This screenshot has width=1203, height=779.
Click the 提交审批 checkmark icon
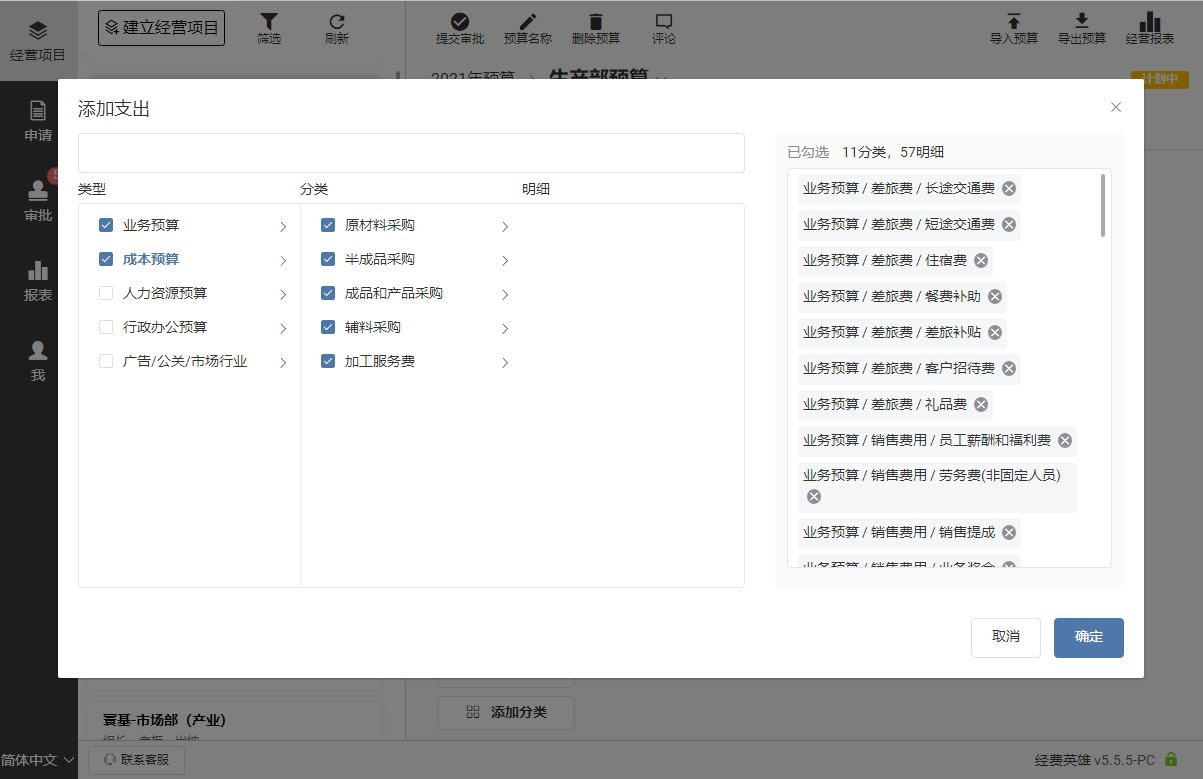(x=459, y=22)
